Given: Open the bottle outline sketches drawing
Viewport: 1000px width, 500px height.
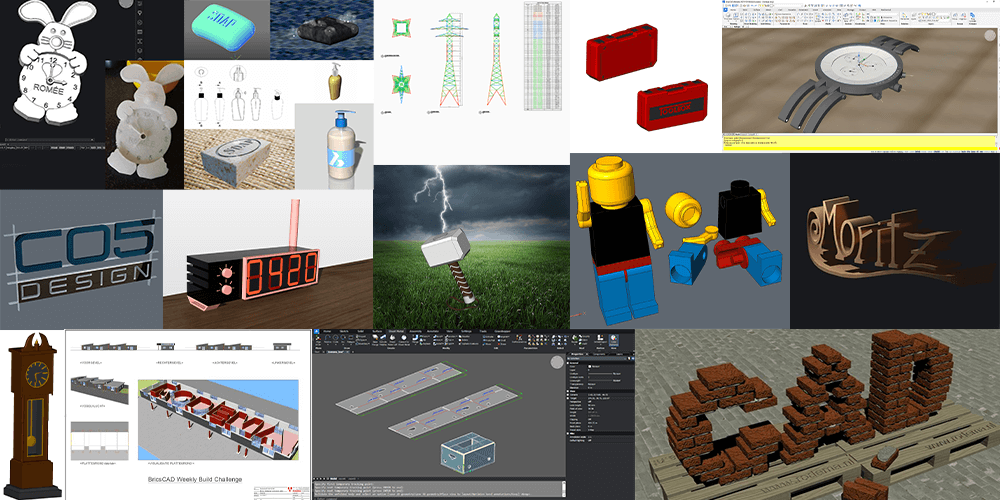Looking at the screenshot, I should (239, 94).
